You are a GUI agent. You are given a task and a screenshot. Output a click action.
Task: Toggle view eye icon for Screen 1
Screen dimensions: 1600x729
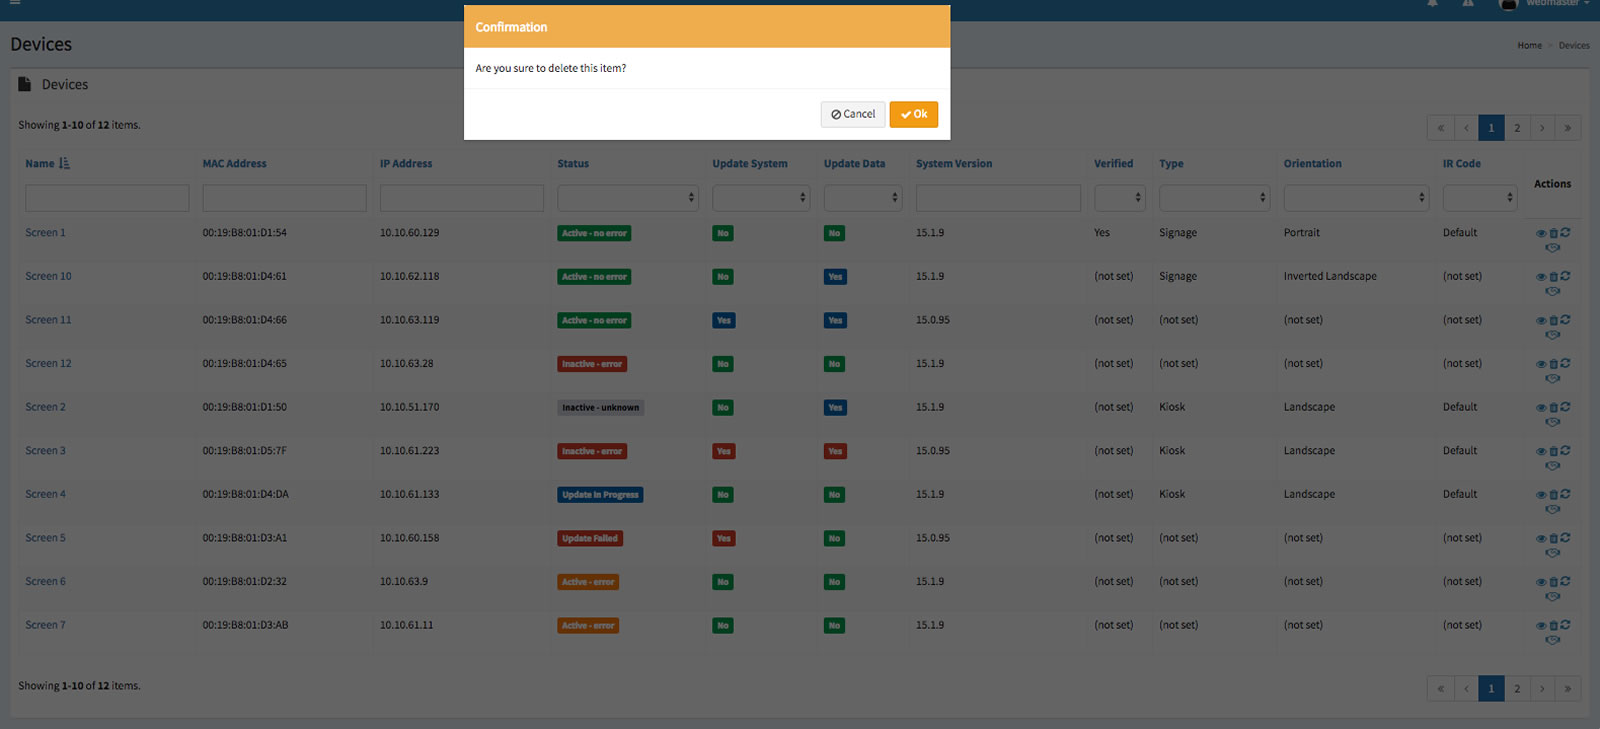pos(1541,234)
